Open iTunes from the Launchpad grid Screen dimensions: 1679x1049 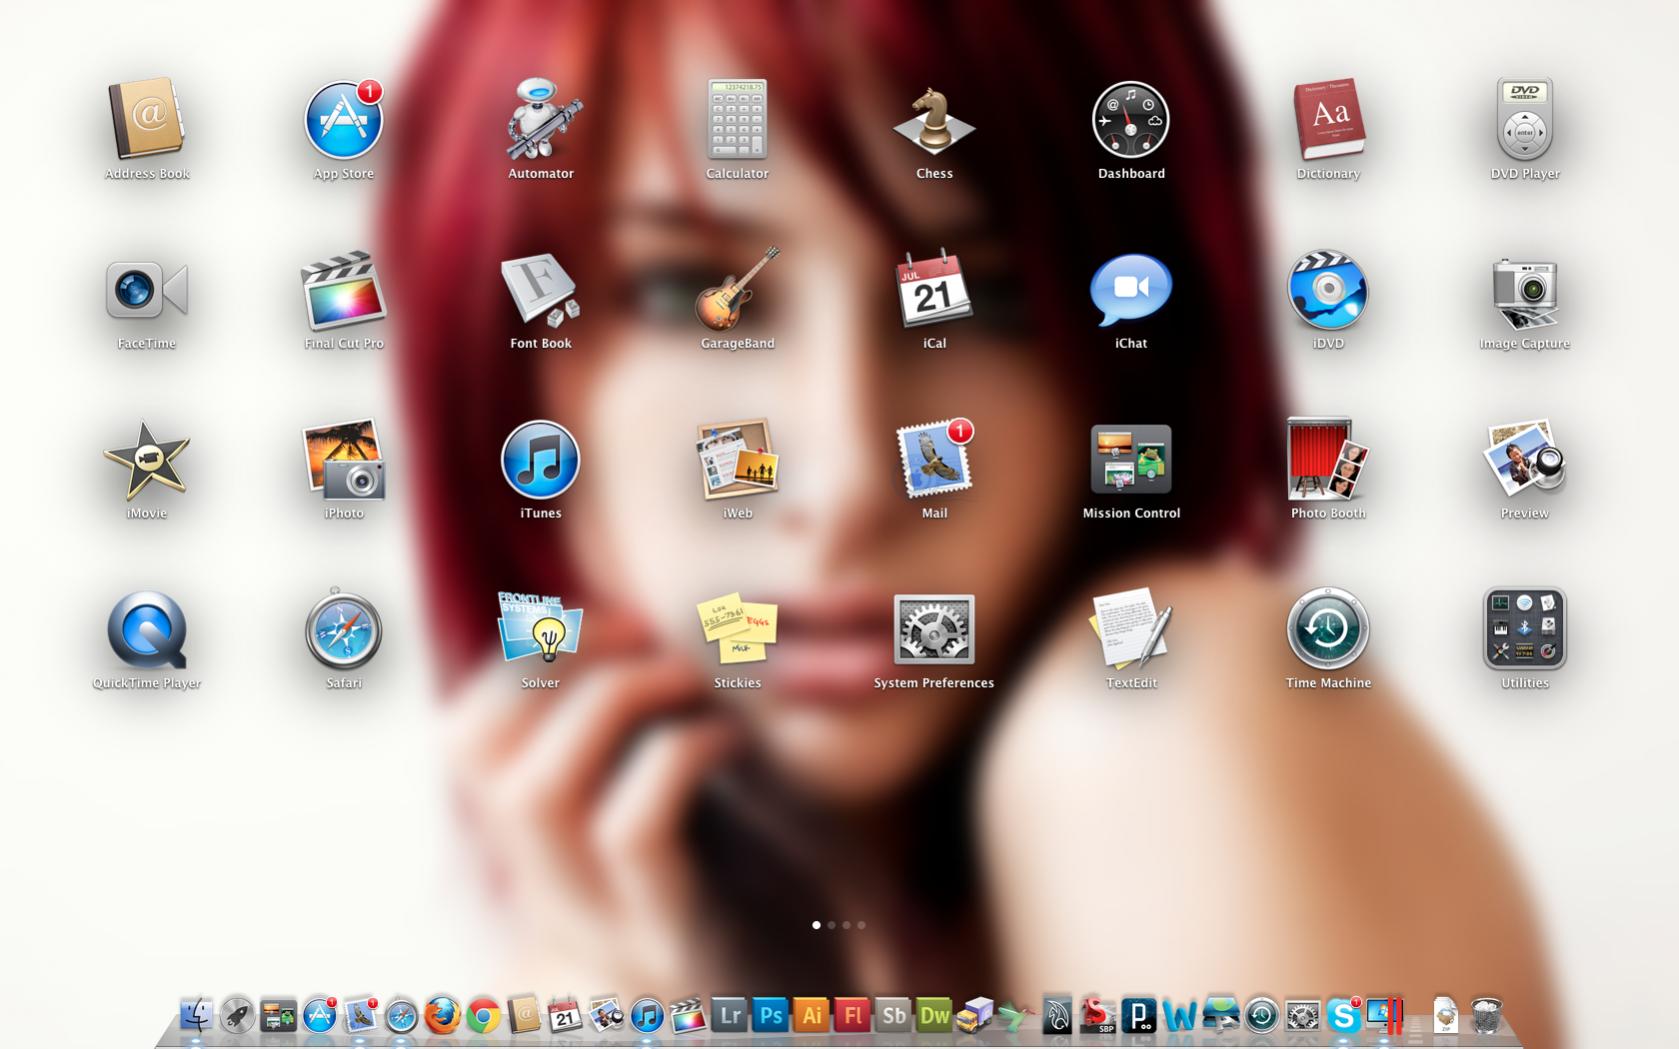tap(541, 460)
